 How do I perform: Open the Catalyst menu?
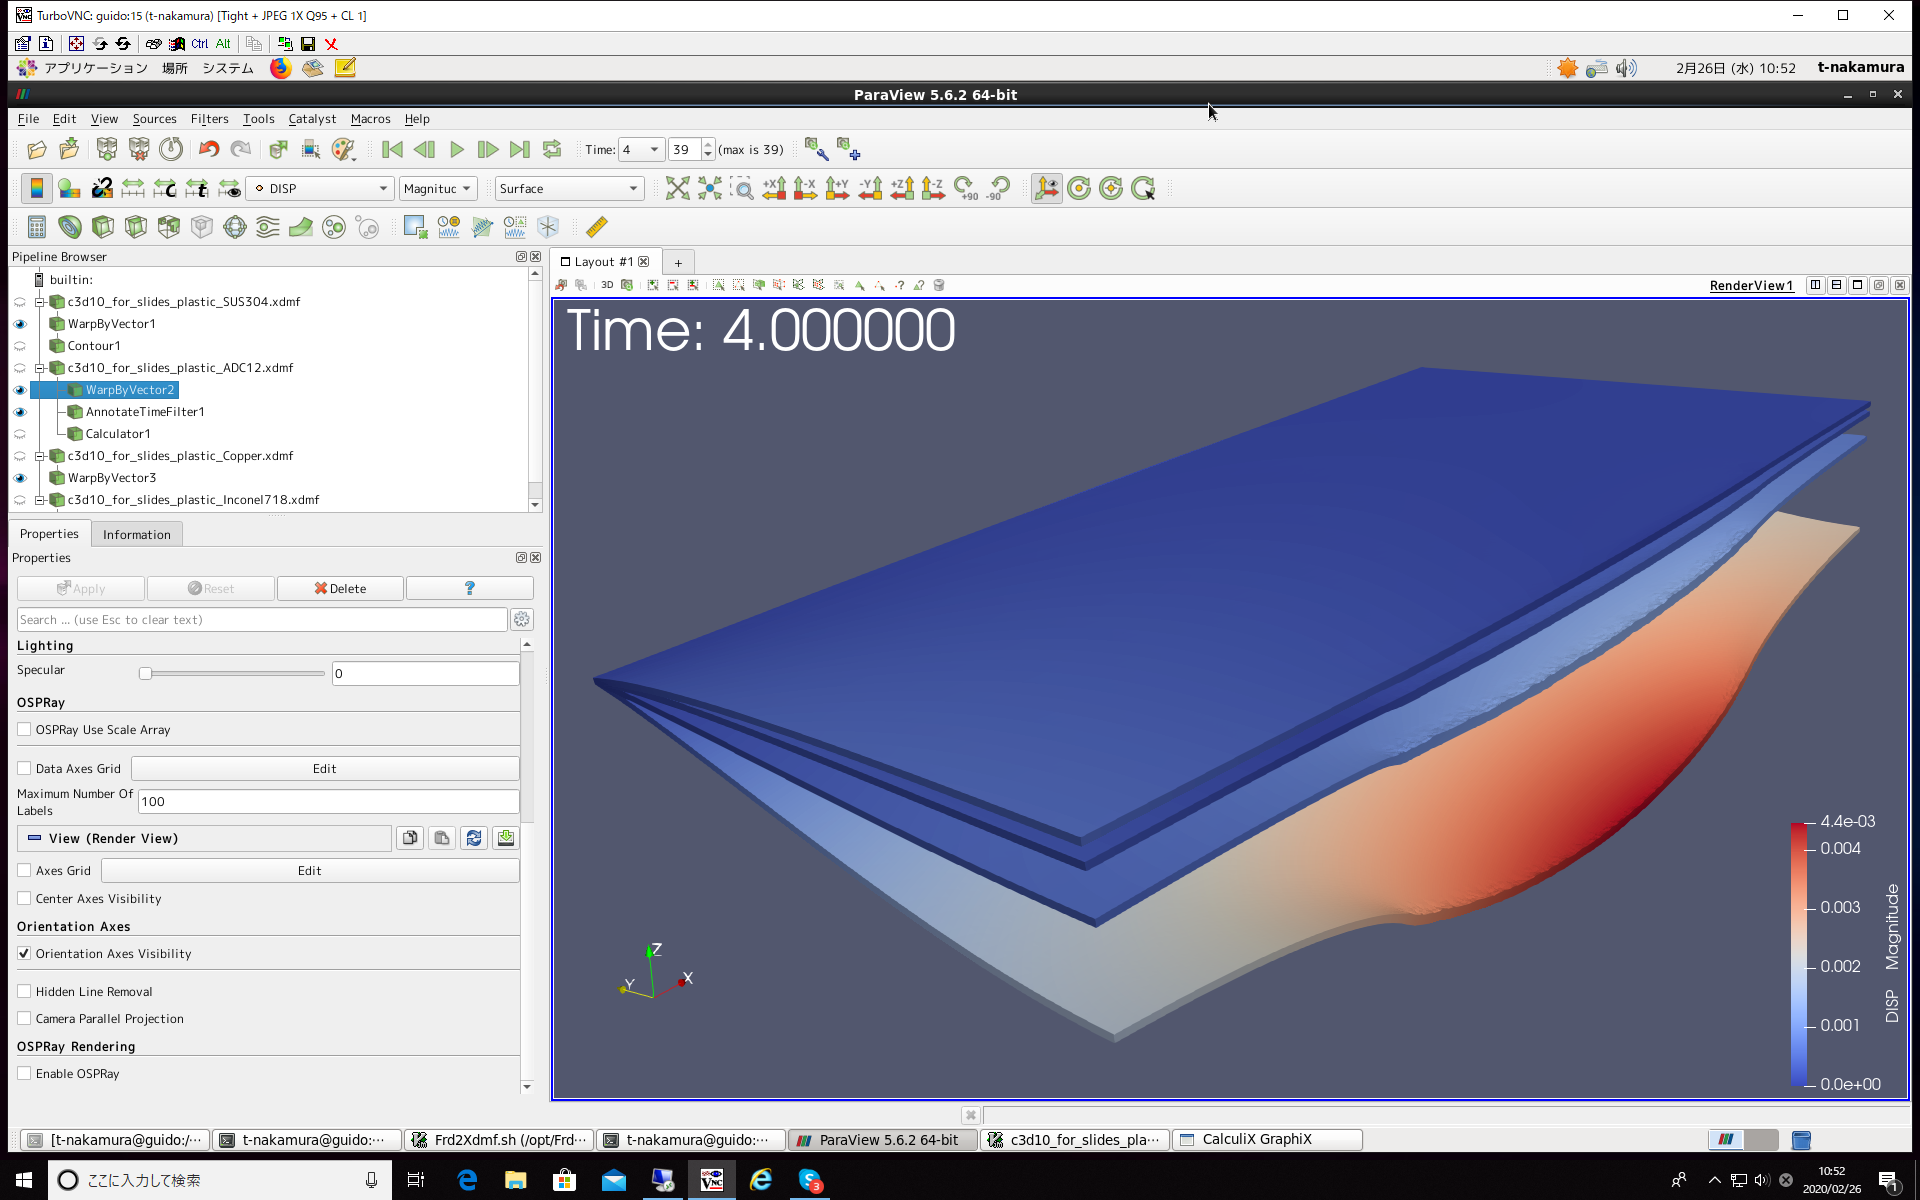312,119
